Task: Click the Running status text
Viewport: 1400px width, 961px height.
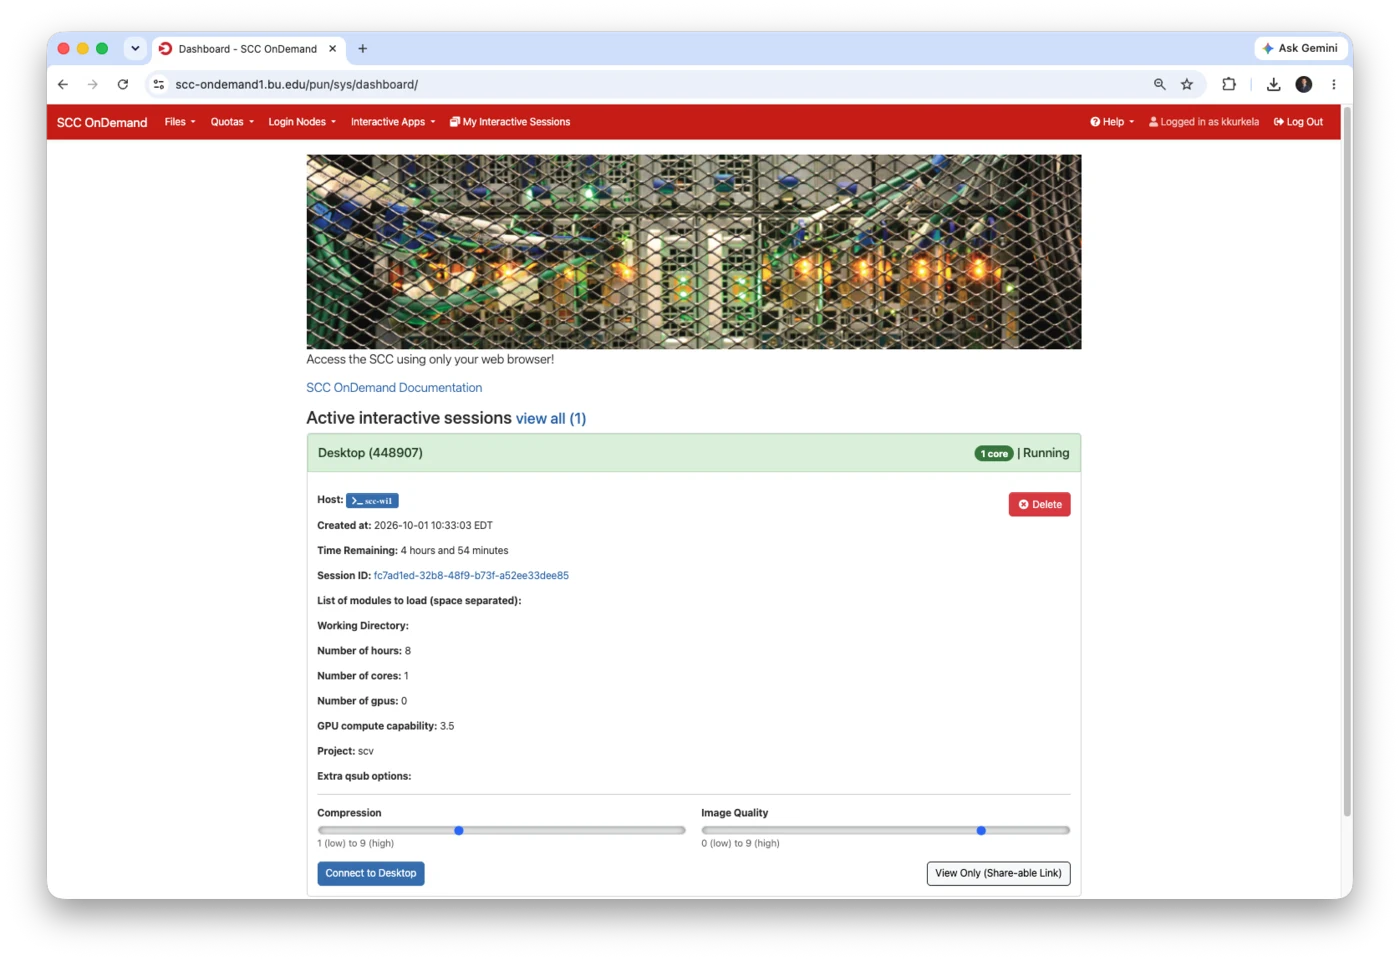Action: tap(1046, 454)
